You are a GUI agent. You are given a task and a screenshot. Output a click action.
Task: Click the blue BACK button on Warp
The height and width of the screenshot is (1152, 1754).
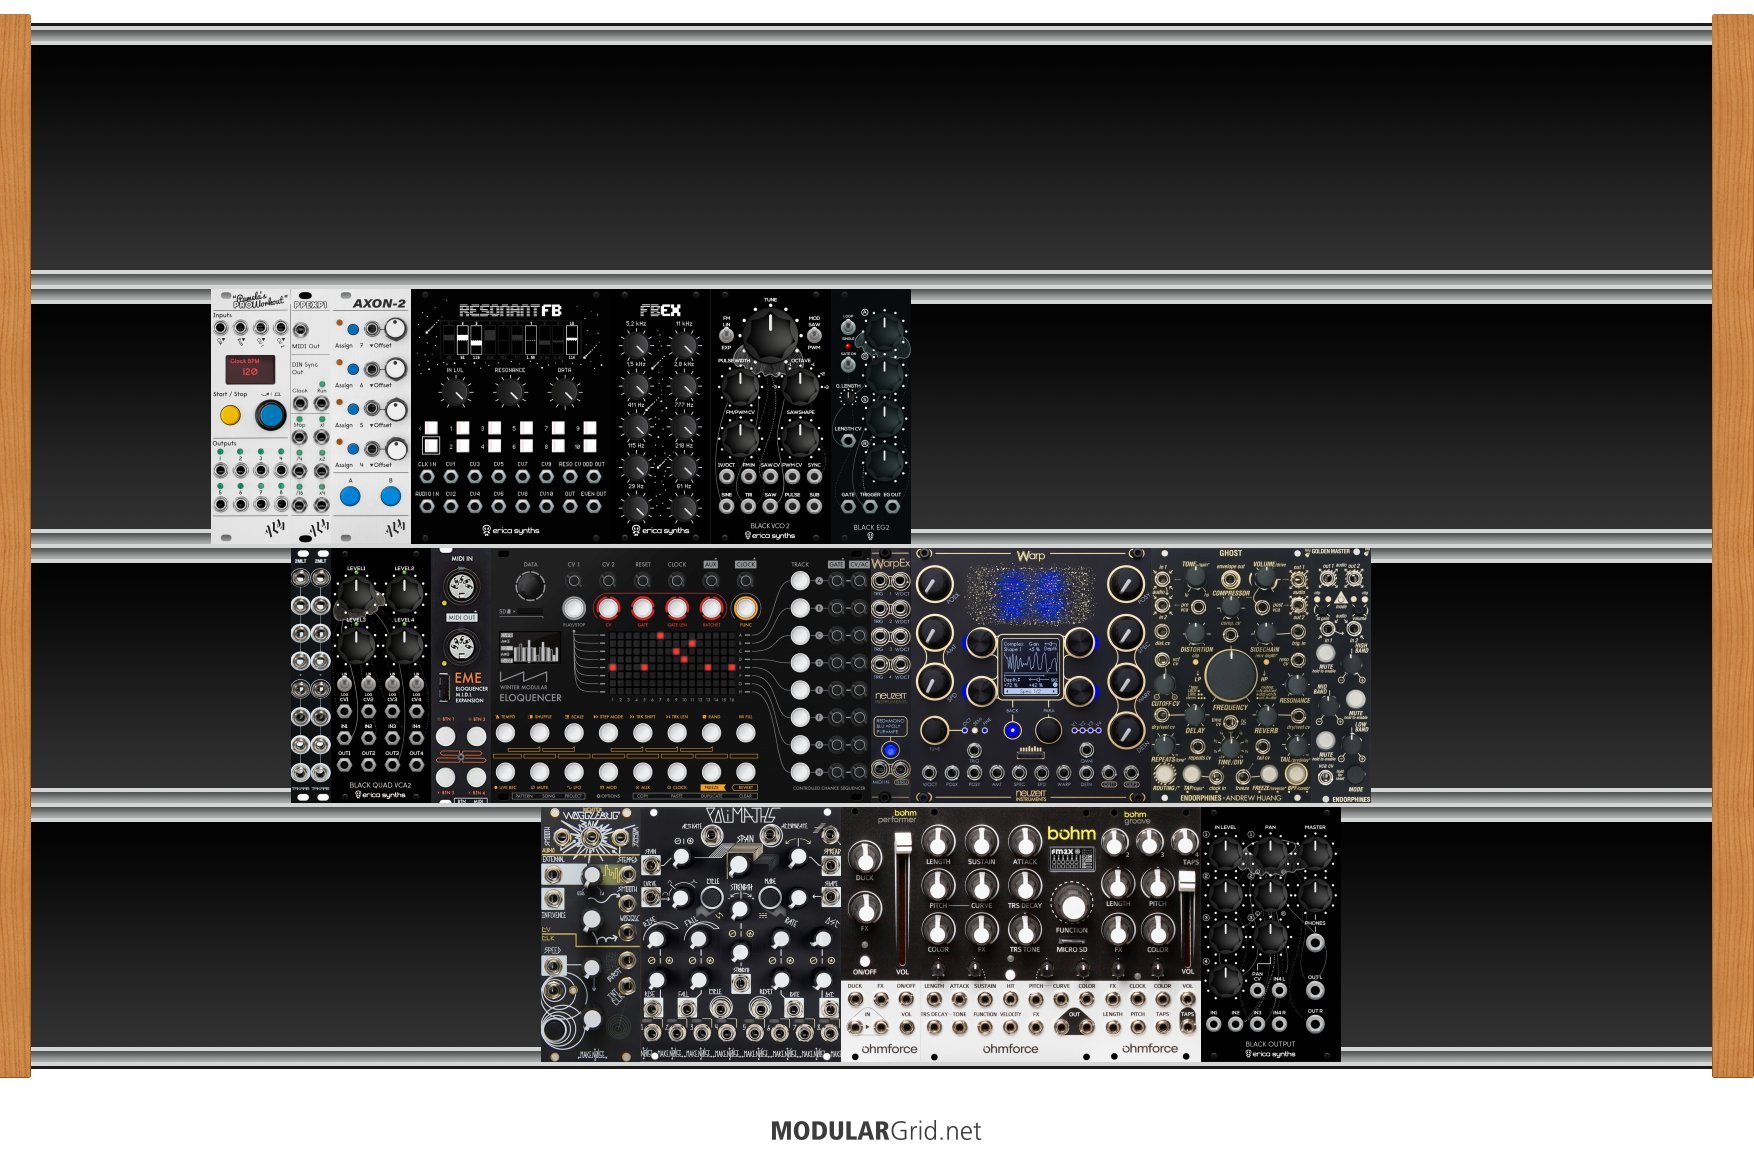1013,730
